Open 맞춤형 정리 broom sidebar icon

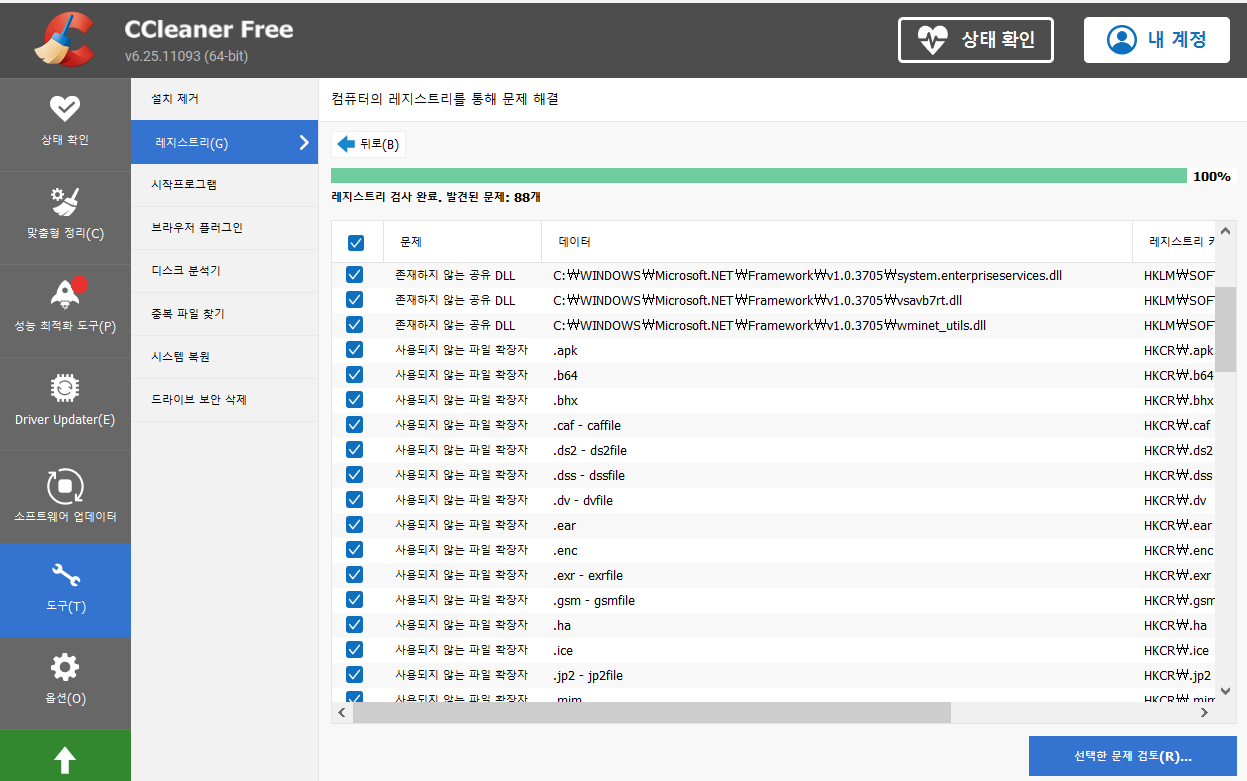[x=65, y=201]
